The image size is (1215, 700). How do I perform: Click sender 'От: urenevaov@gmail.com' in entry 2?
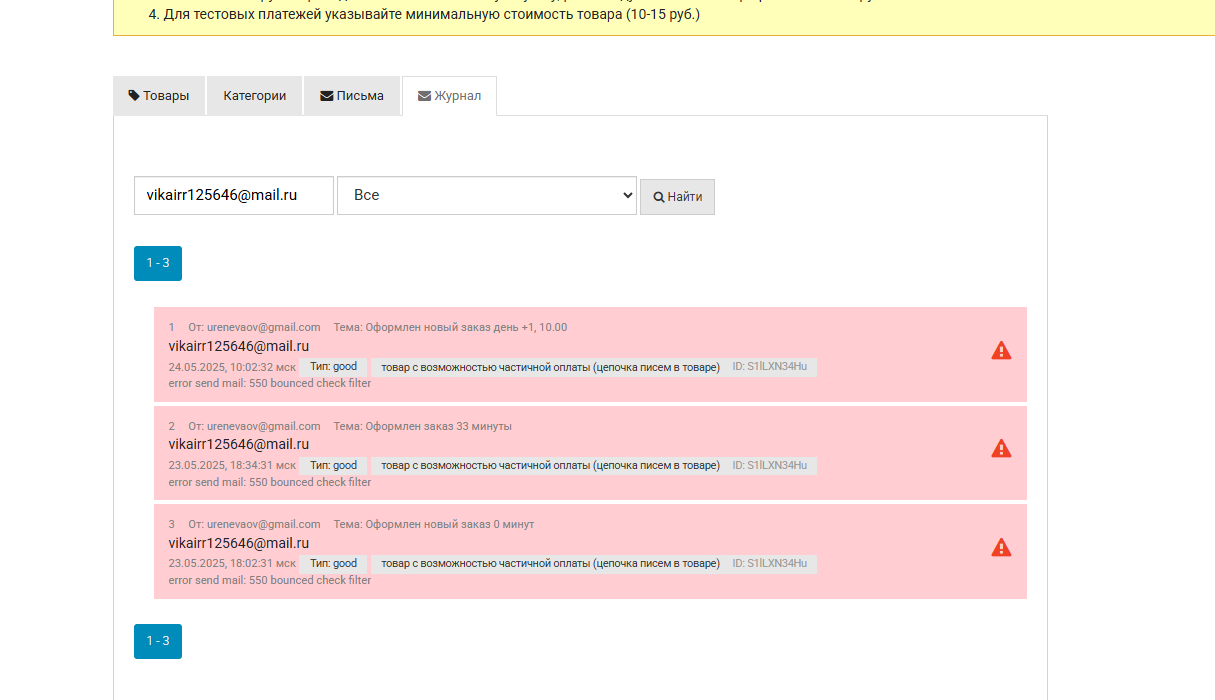(254, 426)
